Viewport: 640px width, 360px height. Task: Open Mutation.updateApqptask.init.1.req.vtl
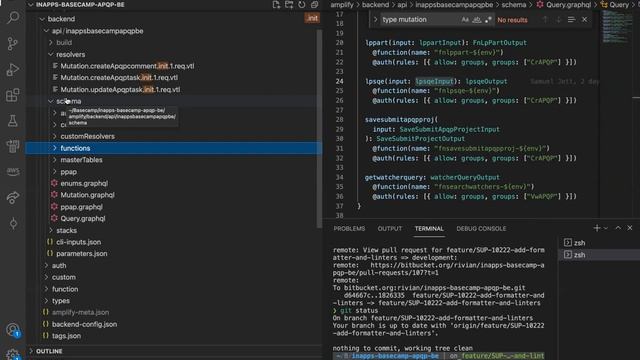174,89
